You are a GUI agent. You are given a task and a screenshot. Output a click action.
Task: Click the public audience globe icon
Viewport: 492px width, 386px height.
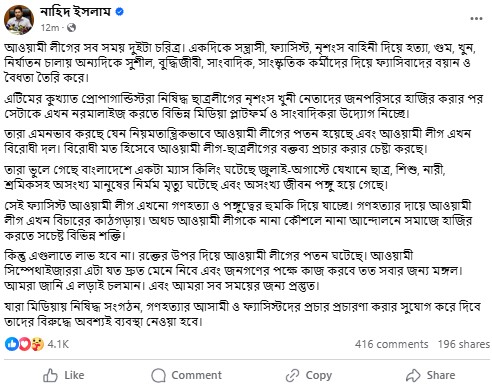point(71,28)
